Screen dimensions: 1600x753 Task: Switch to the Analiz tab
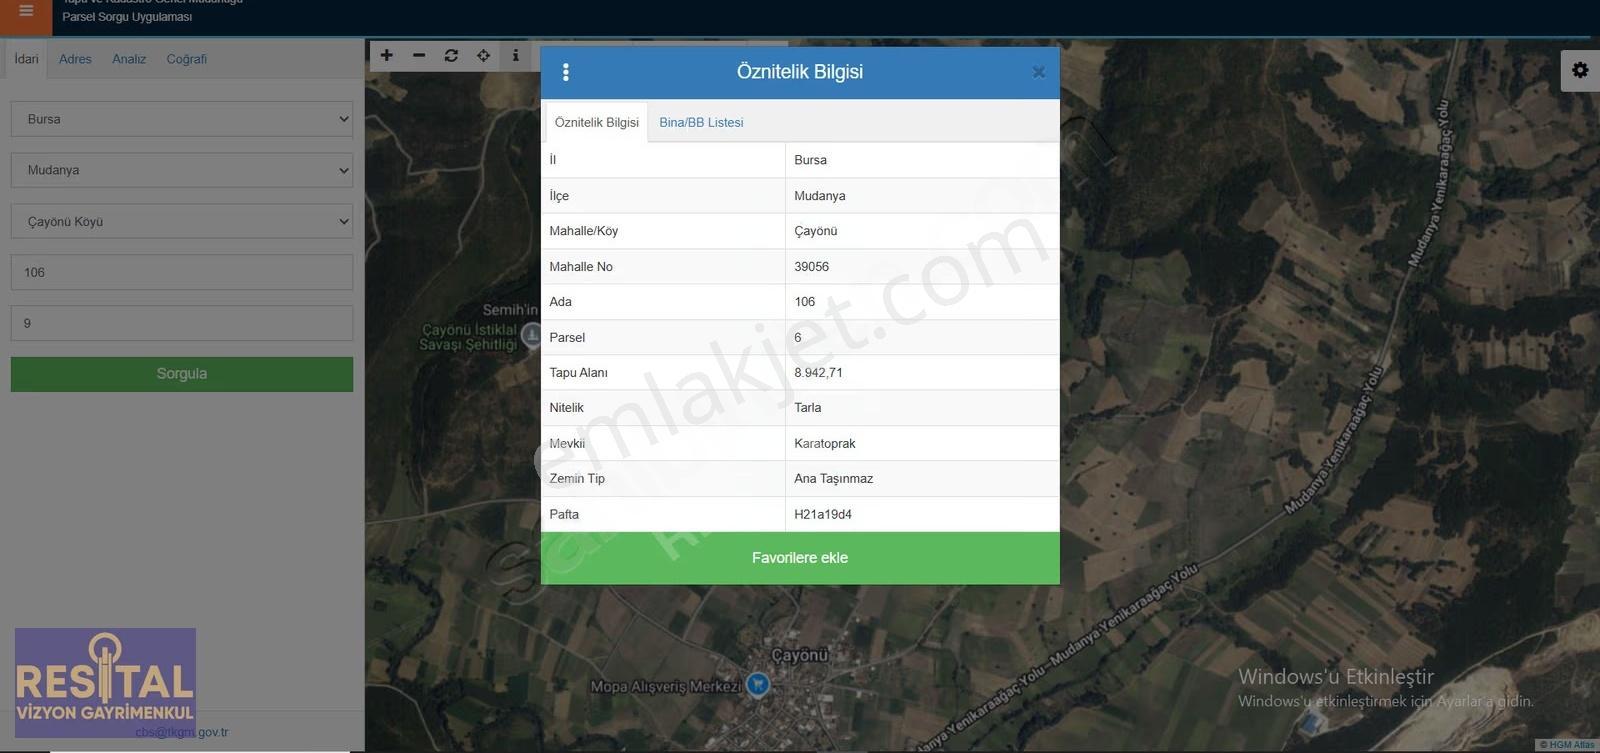point(129,59)
